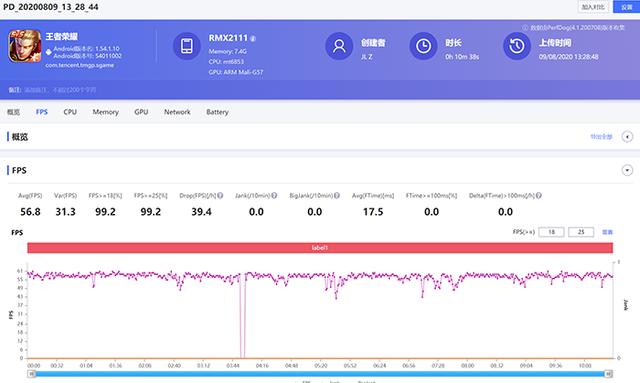Click the info icon beside RMX2111
This screenshot has width=640, height=383.
pyautogui.click(x=253, y=38)
